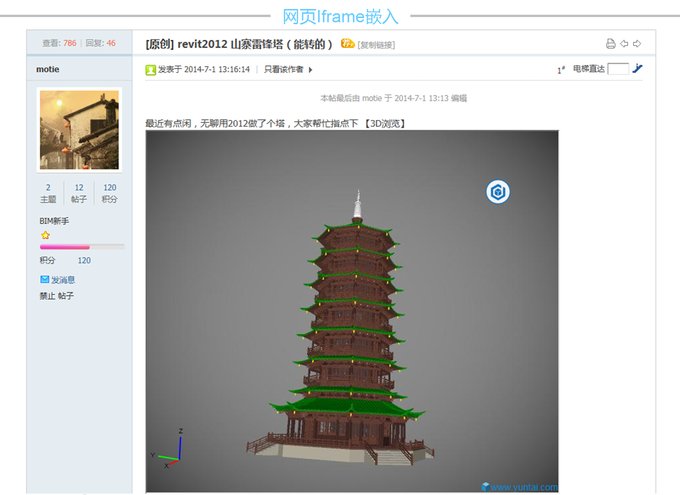Go to previous thread arrow icon

(624, 44)
